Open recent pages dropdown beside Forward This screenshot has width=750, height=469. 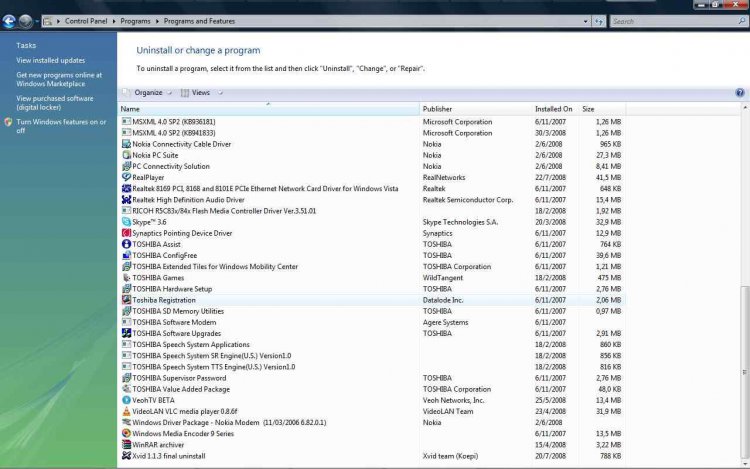click(x=37, y=21)
